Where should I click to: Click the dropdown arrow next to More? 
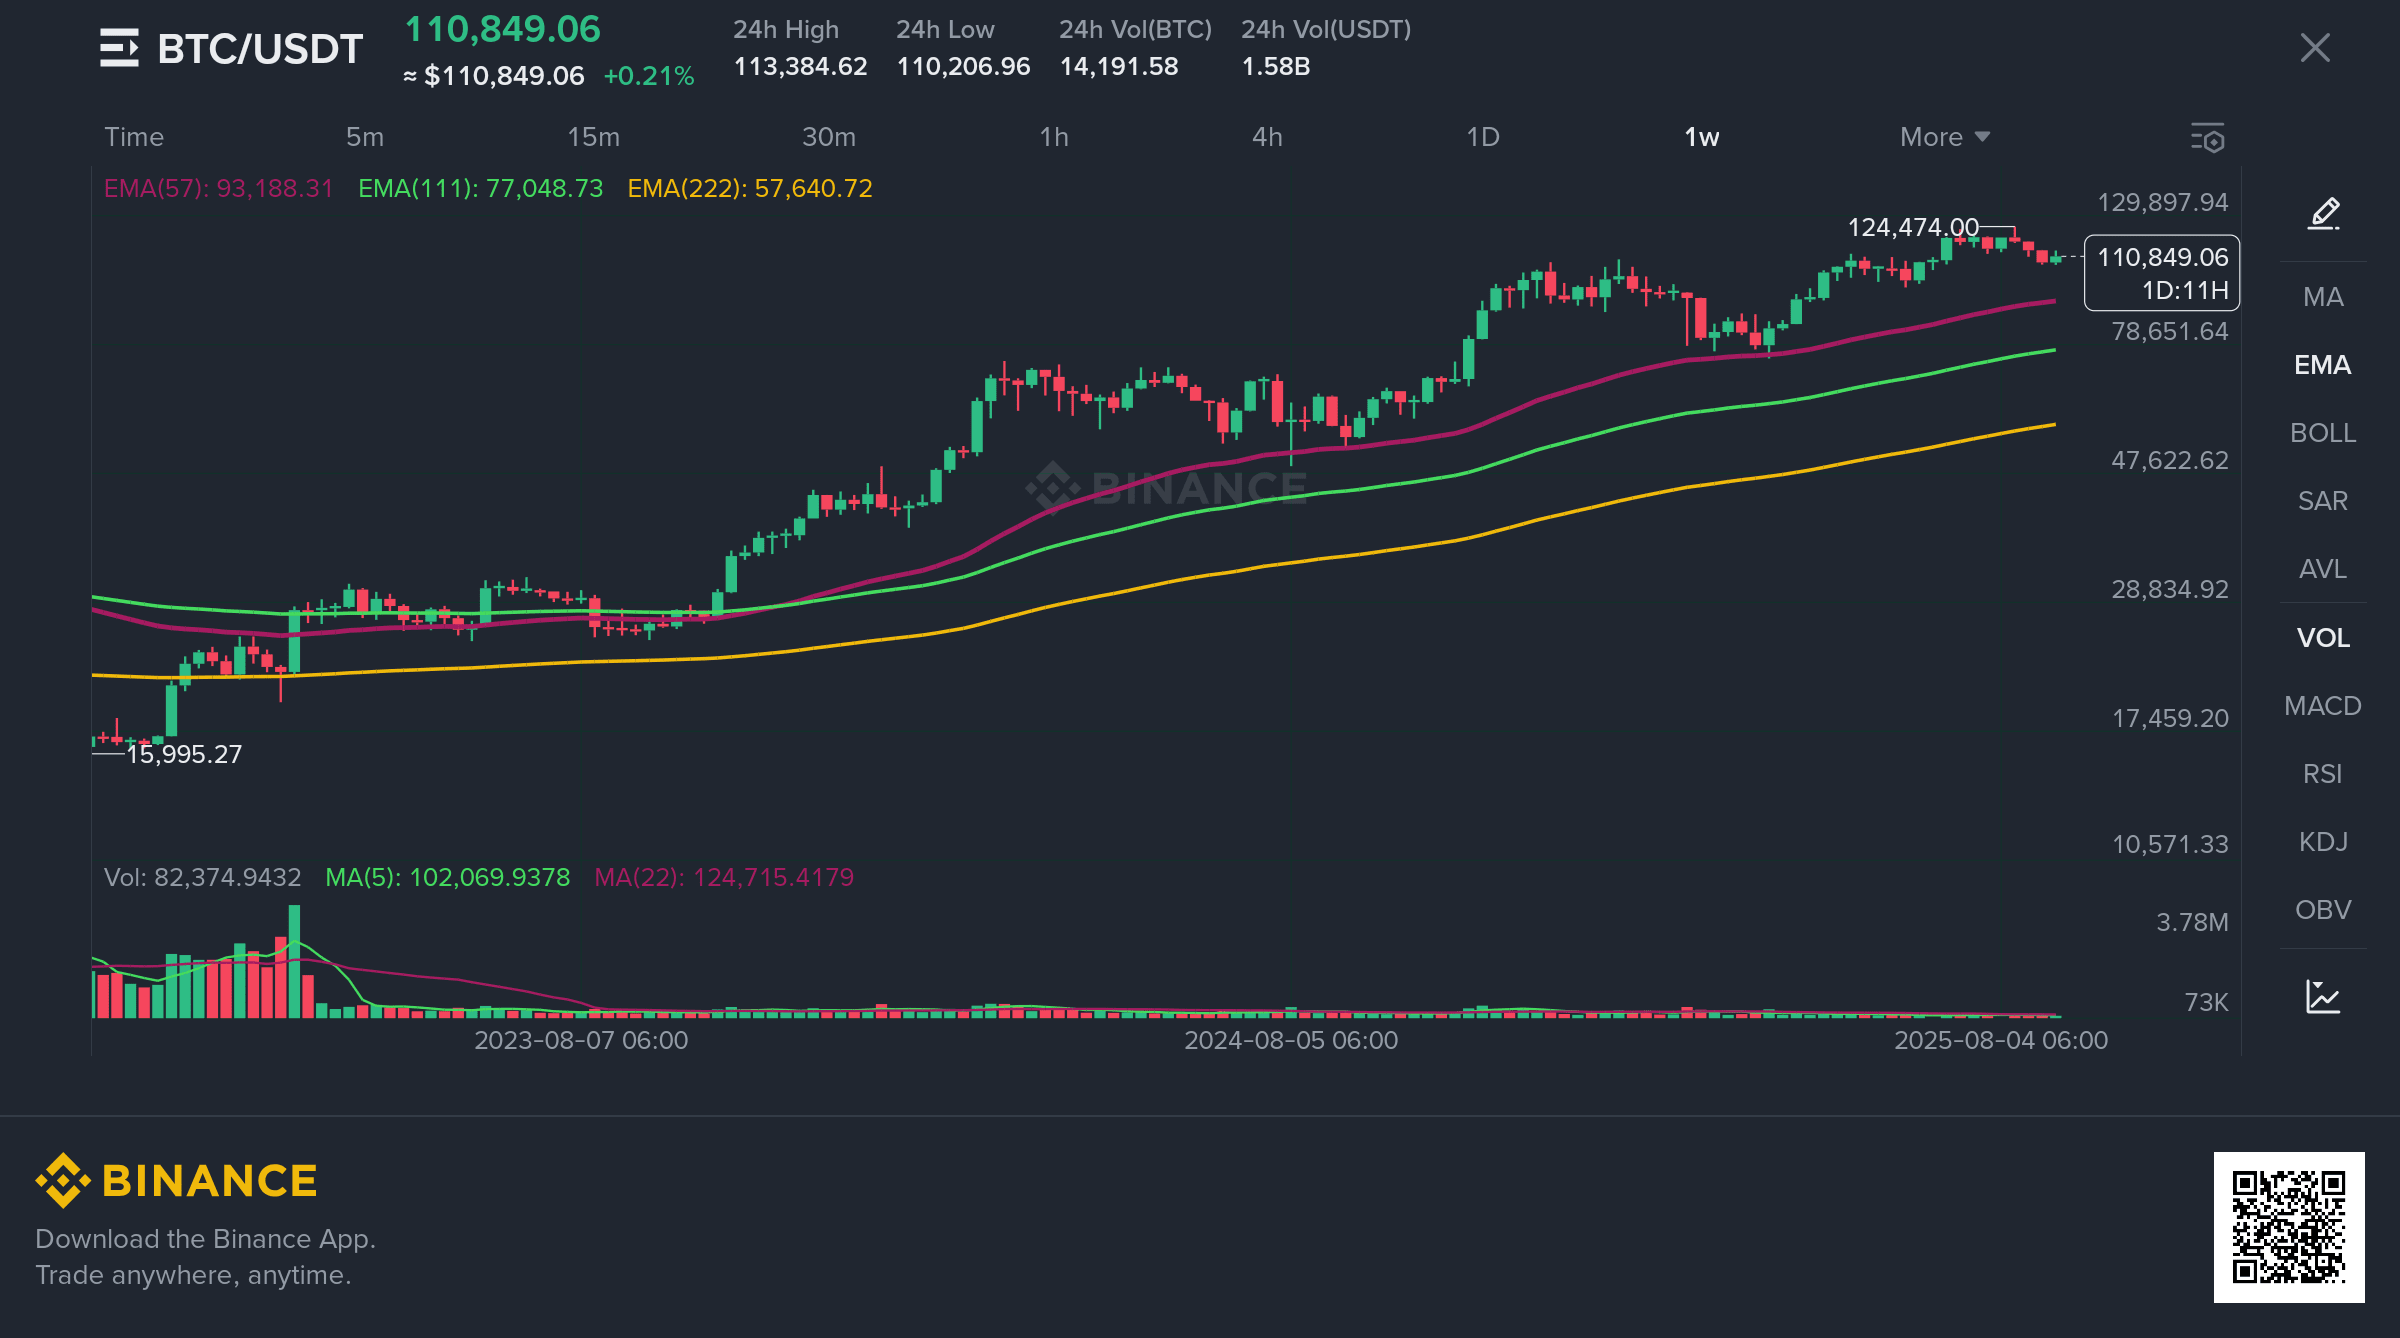pyautogui.click(x=1983, y=137)
